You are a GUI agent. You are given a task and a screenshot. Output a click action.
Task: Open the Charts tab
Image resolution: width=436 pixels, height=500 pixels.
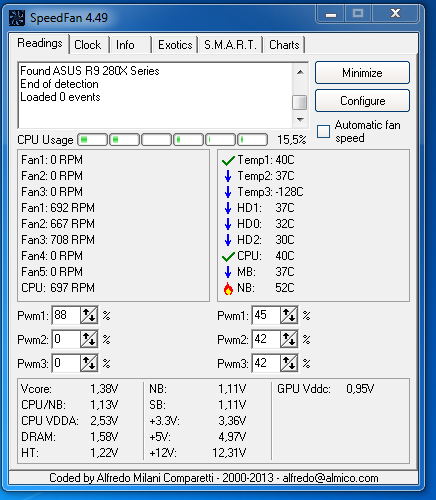(x=284, y=45)
